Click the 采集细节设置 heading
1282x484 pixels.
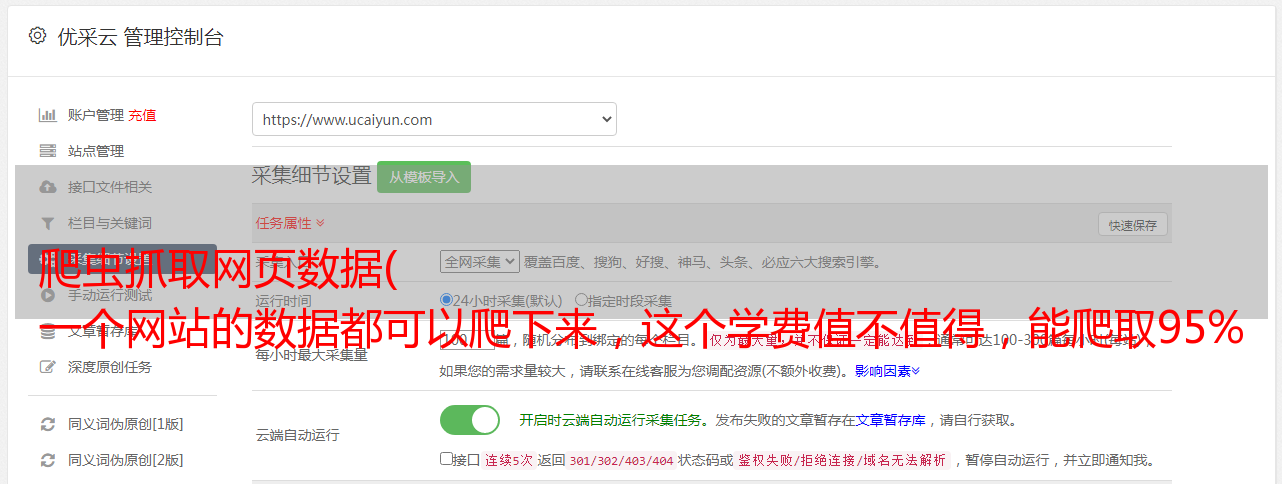click(x=312, y=176)
